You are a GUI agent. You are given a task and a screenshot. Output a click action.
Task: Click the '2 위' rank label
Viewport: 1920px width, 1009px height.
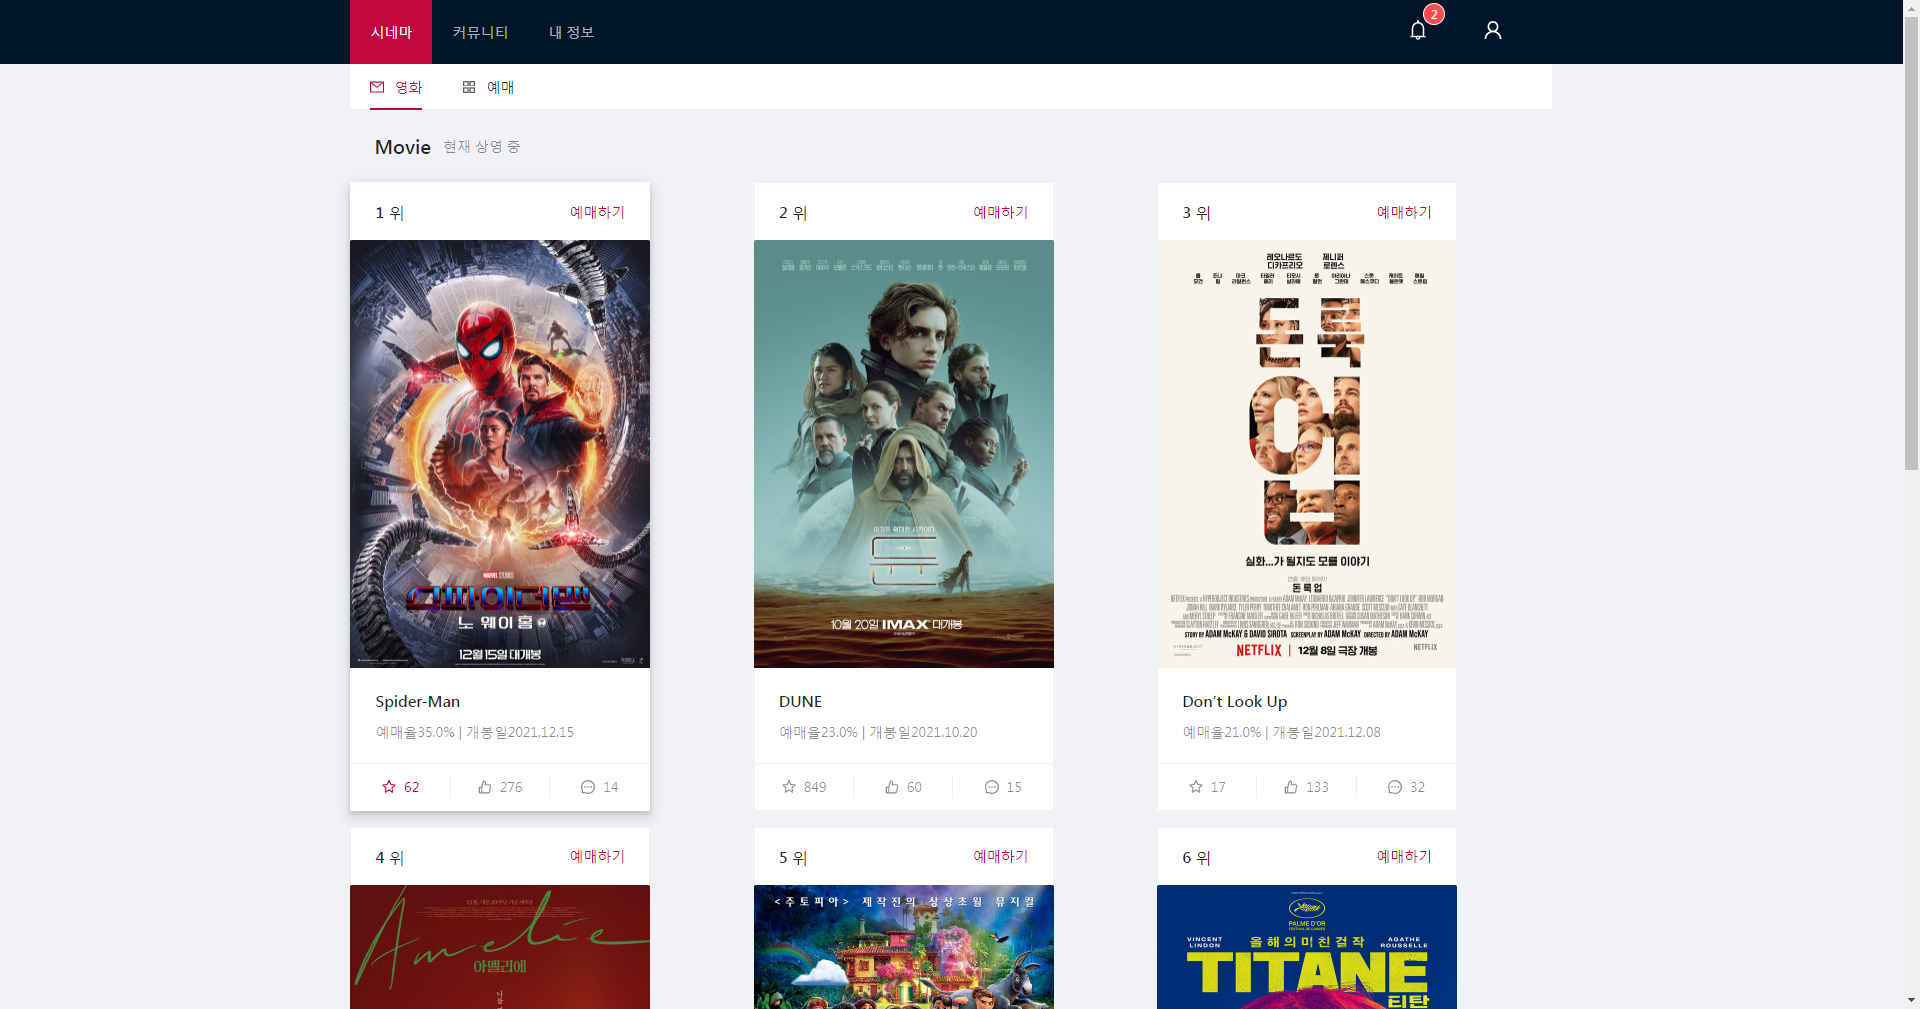click(793, 213)
